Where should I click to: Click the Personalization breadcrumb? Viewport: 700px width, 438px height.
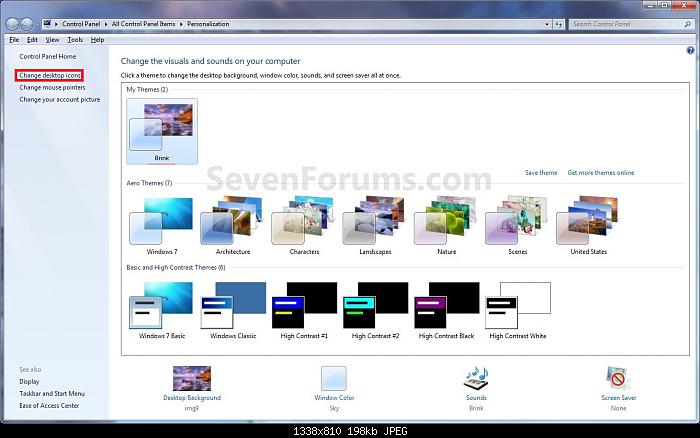click(x=208, y=24)
